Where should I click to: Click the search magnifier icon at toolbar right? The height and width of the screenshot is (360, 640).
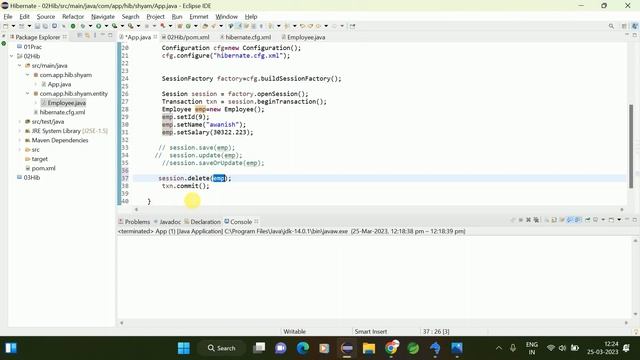tap(611, 26)
